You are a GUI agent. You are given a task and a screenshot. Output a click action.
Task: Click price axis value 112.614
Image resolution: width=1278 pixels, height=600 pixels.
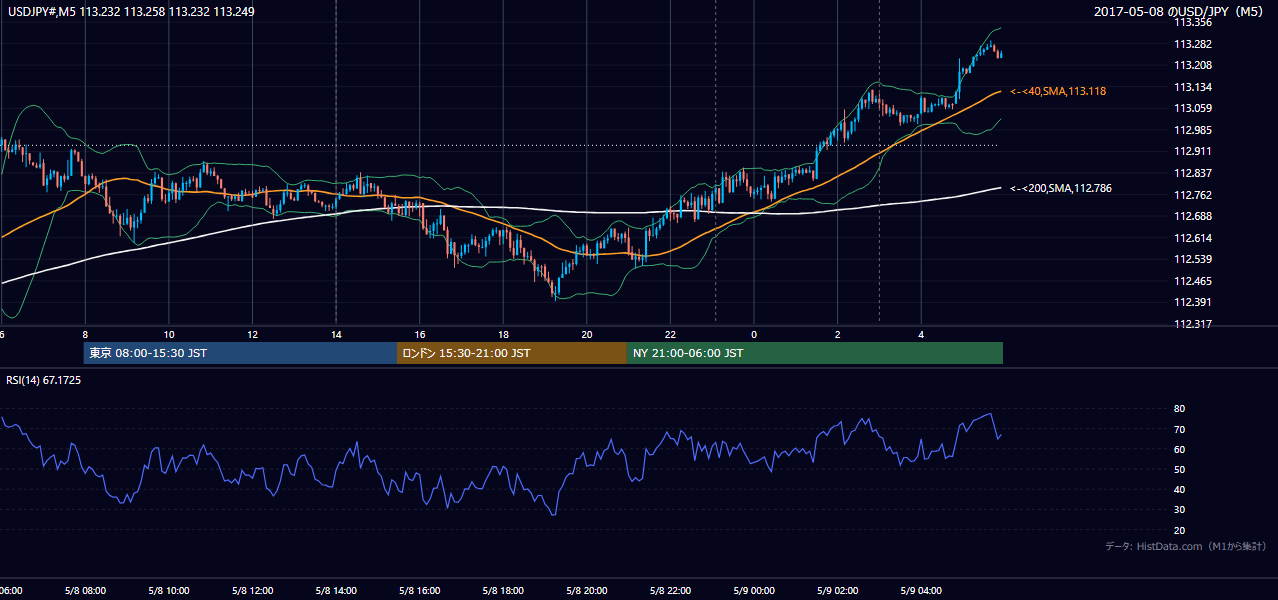click(x=1194, y=238)
